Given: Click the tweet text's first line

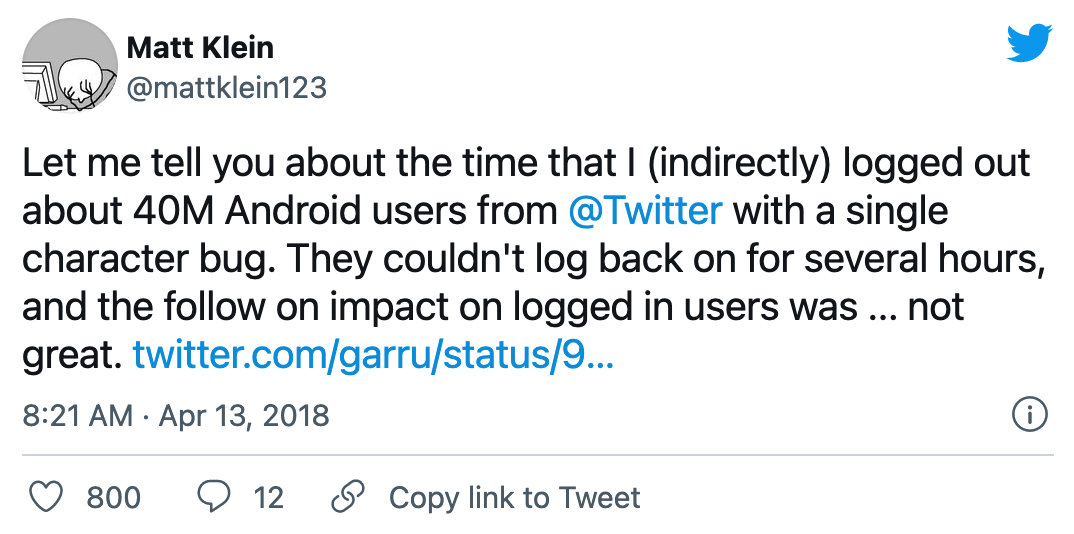Looking at the screenshot, I should (525, 164).
